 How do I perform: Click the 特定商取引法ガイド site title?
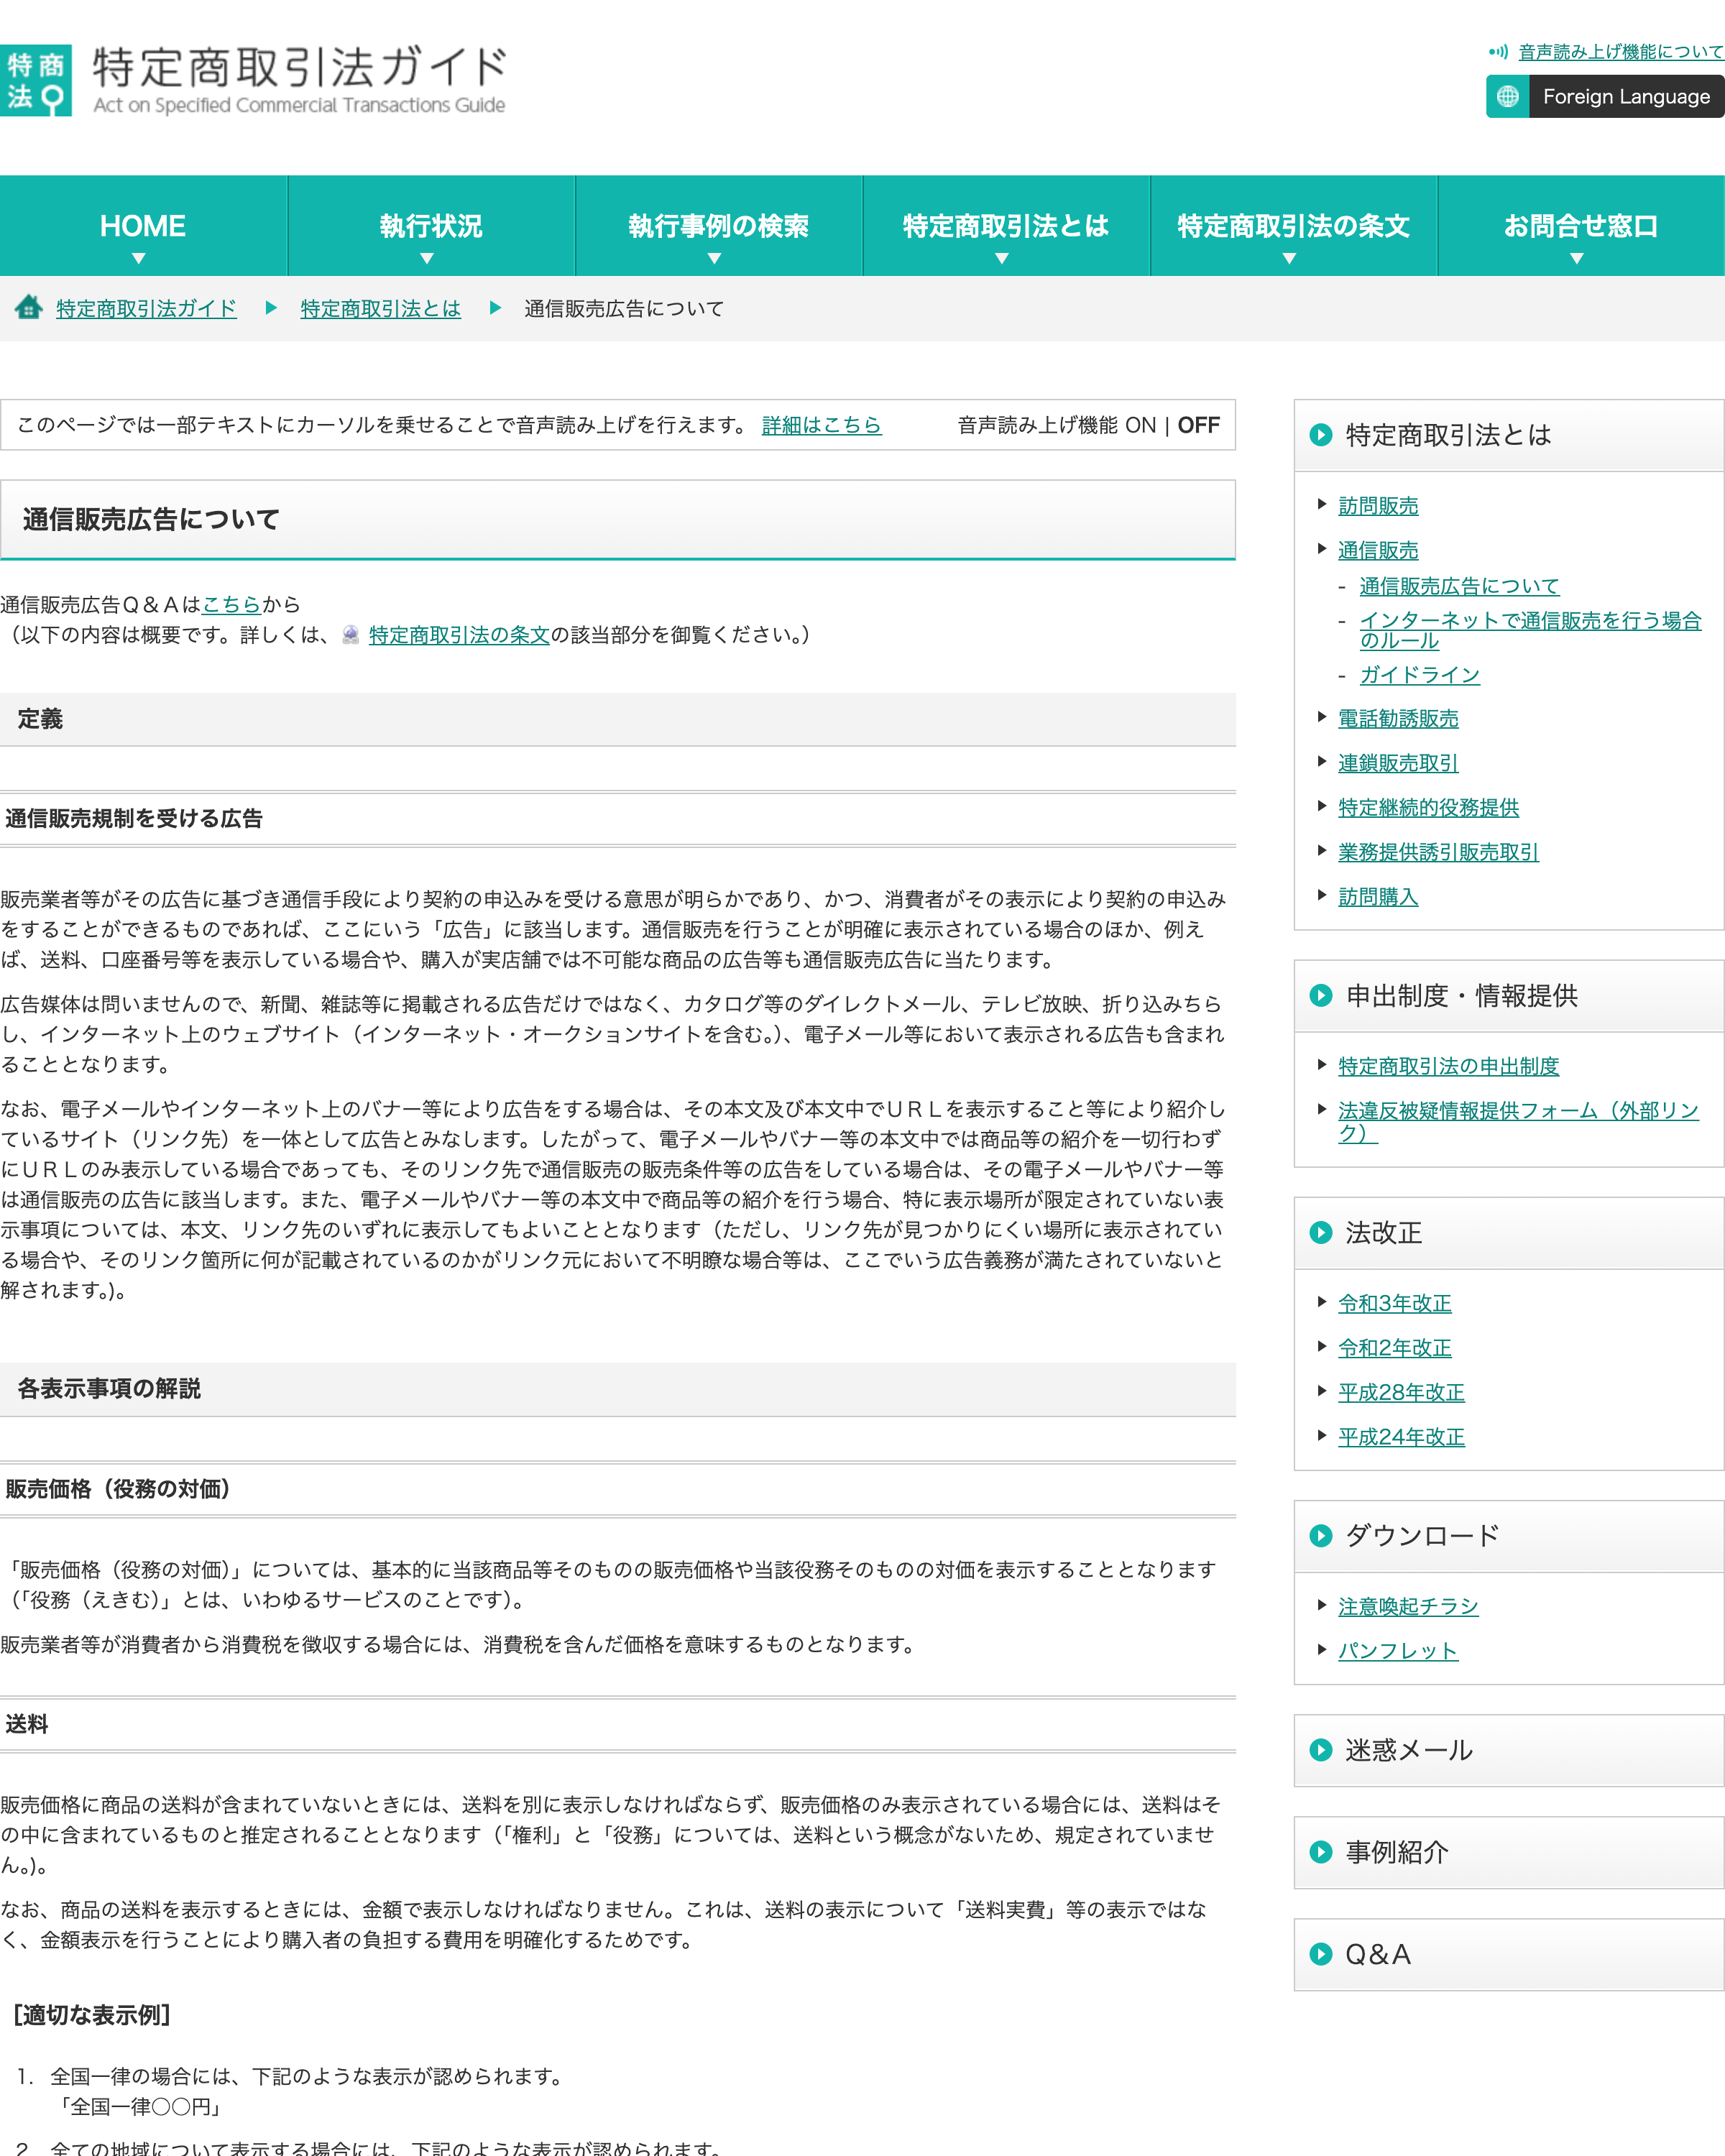(x=300, y=79)
